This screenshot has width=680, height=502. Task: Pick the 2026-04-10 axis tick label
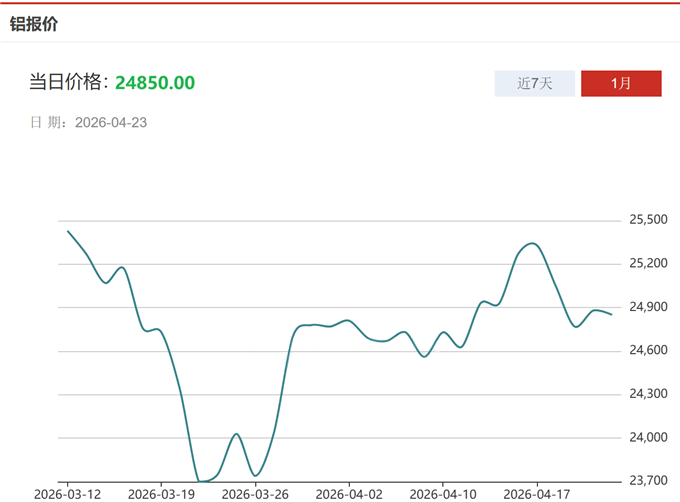[443, 493]
